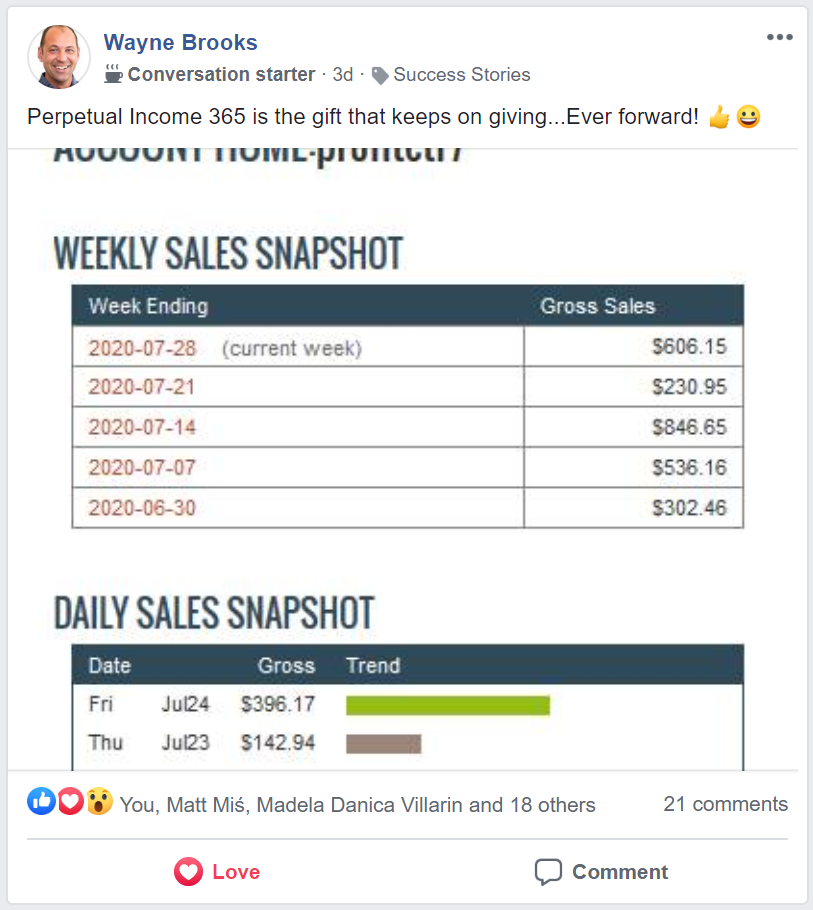Screen dimensions: 813x910
Task: Click the Wow emoji reaction icon
Action: tap(99, 801)
